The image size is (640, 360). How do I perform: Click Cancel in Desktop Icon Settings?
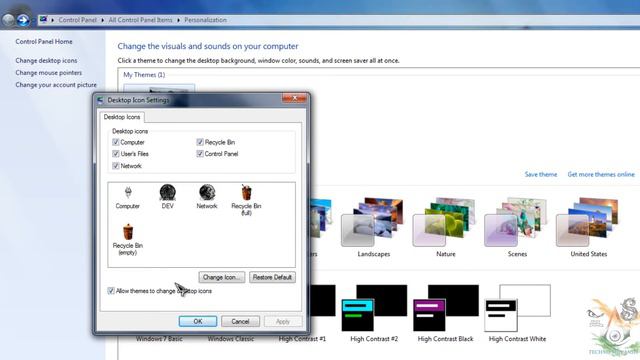[240, 321]
